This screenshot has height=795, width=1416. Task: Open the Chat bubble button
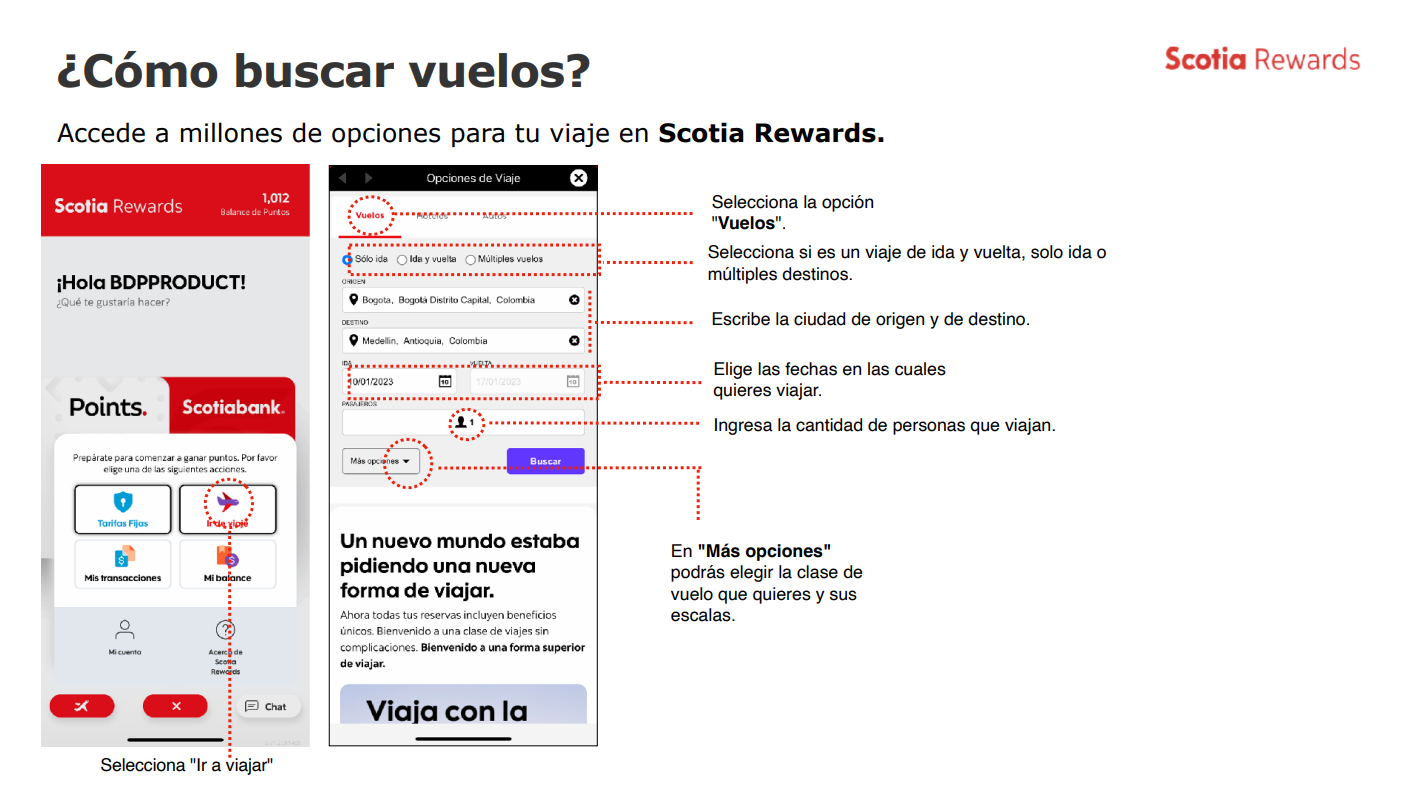pos(267,706)
